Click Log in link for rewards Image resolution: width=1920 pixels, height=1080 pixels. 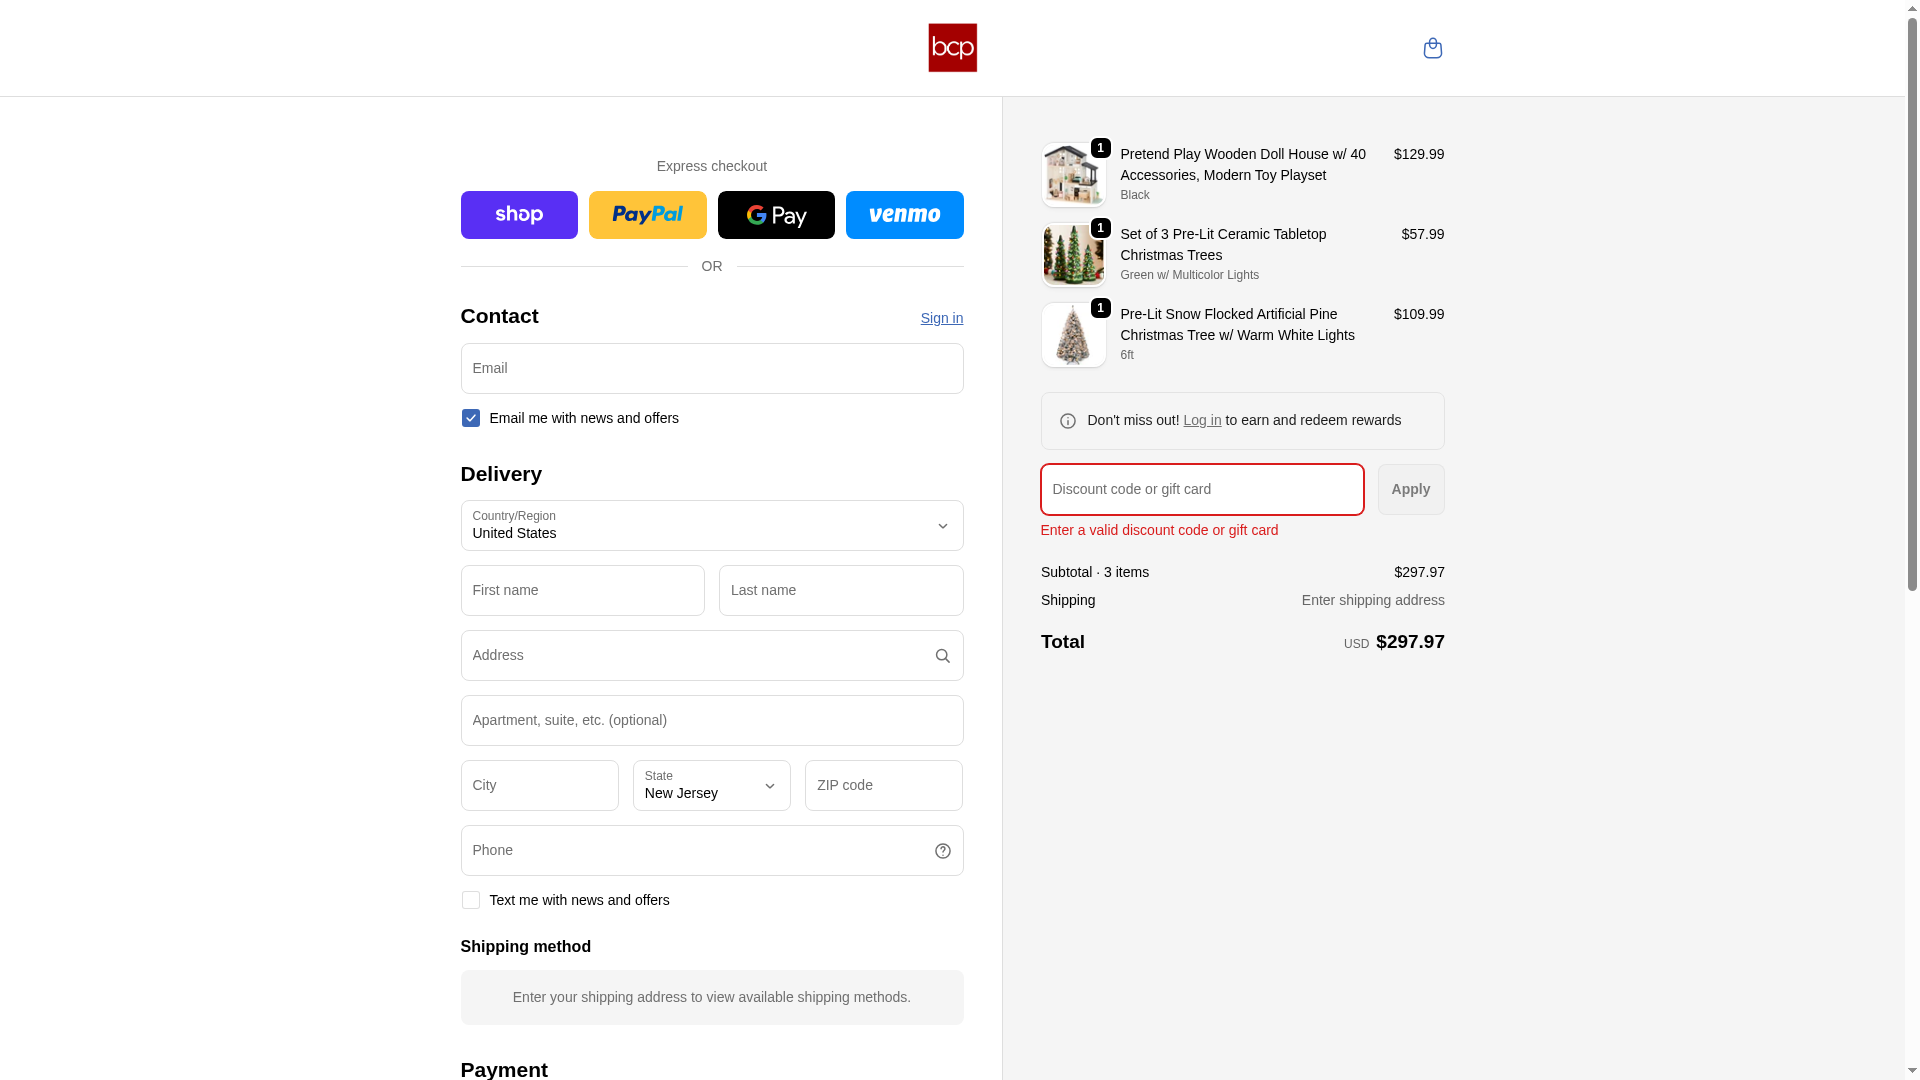[x=1202, y=420]
